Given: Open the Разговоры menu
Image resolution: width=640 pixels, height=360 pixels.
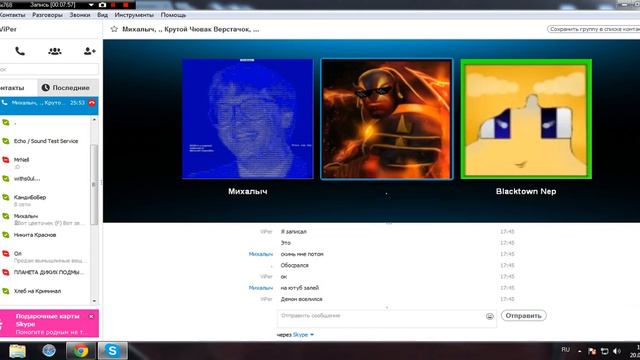Looking at the screenshot, I should click(47, 15).
